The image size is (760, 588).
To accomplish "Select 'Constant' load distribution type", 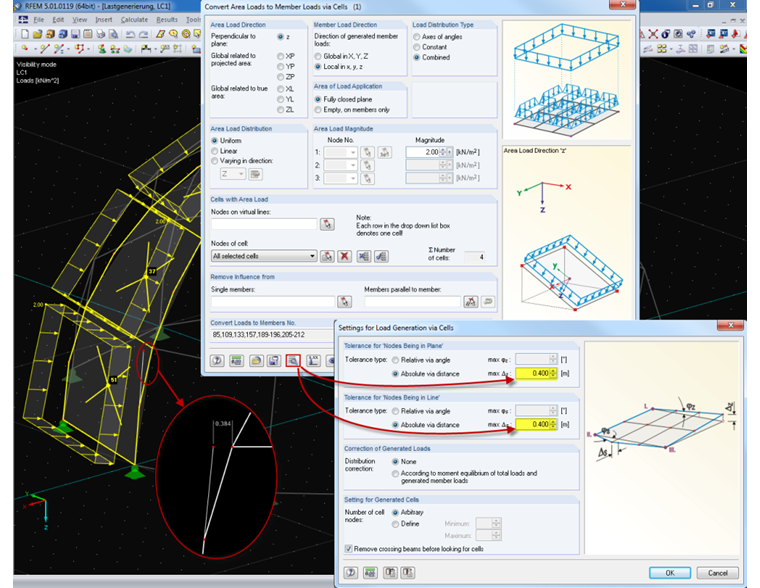I will (416, 47).
